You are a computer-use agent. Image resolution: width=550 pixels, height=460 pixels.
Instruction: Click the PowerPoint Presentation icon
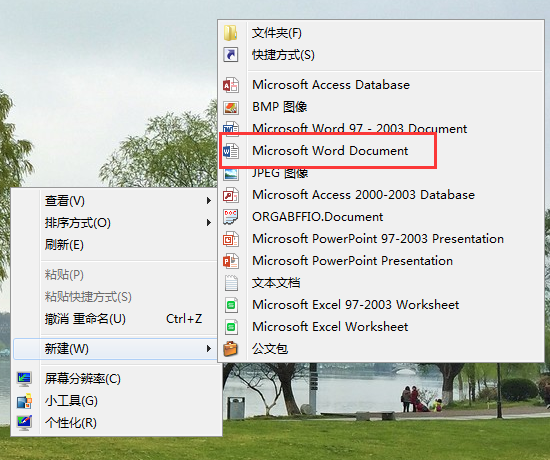(x=231, y=261)
